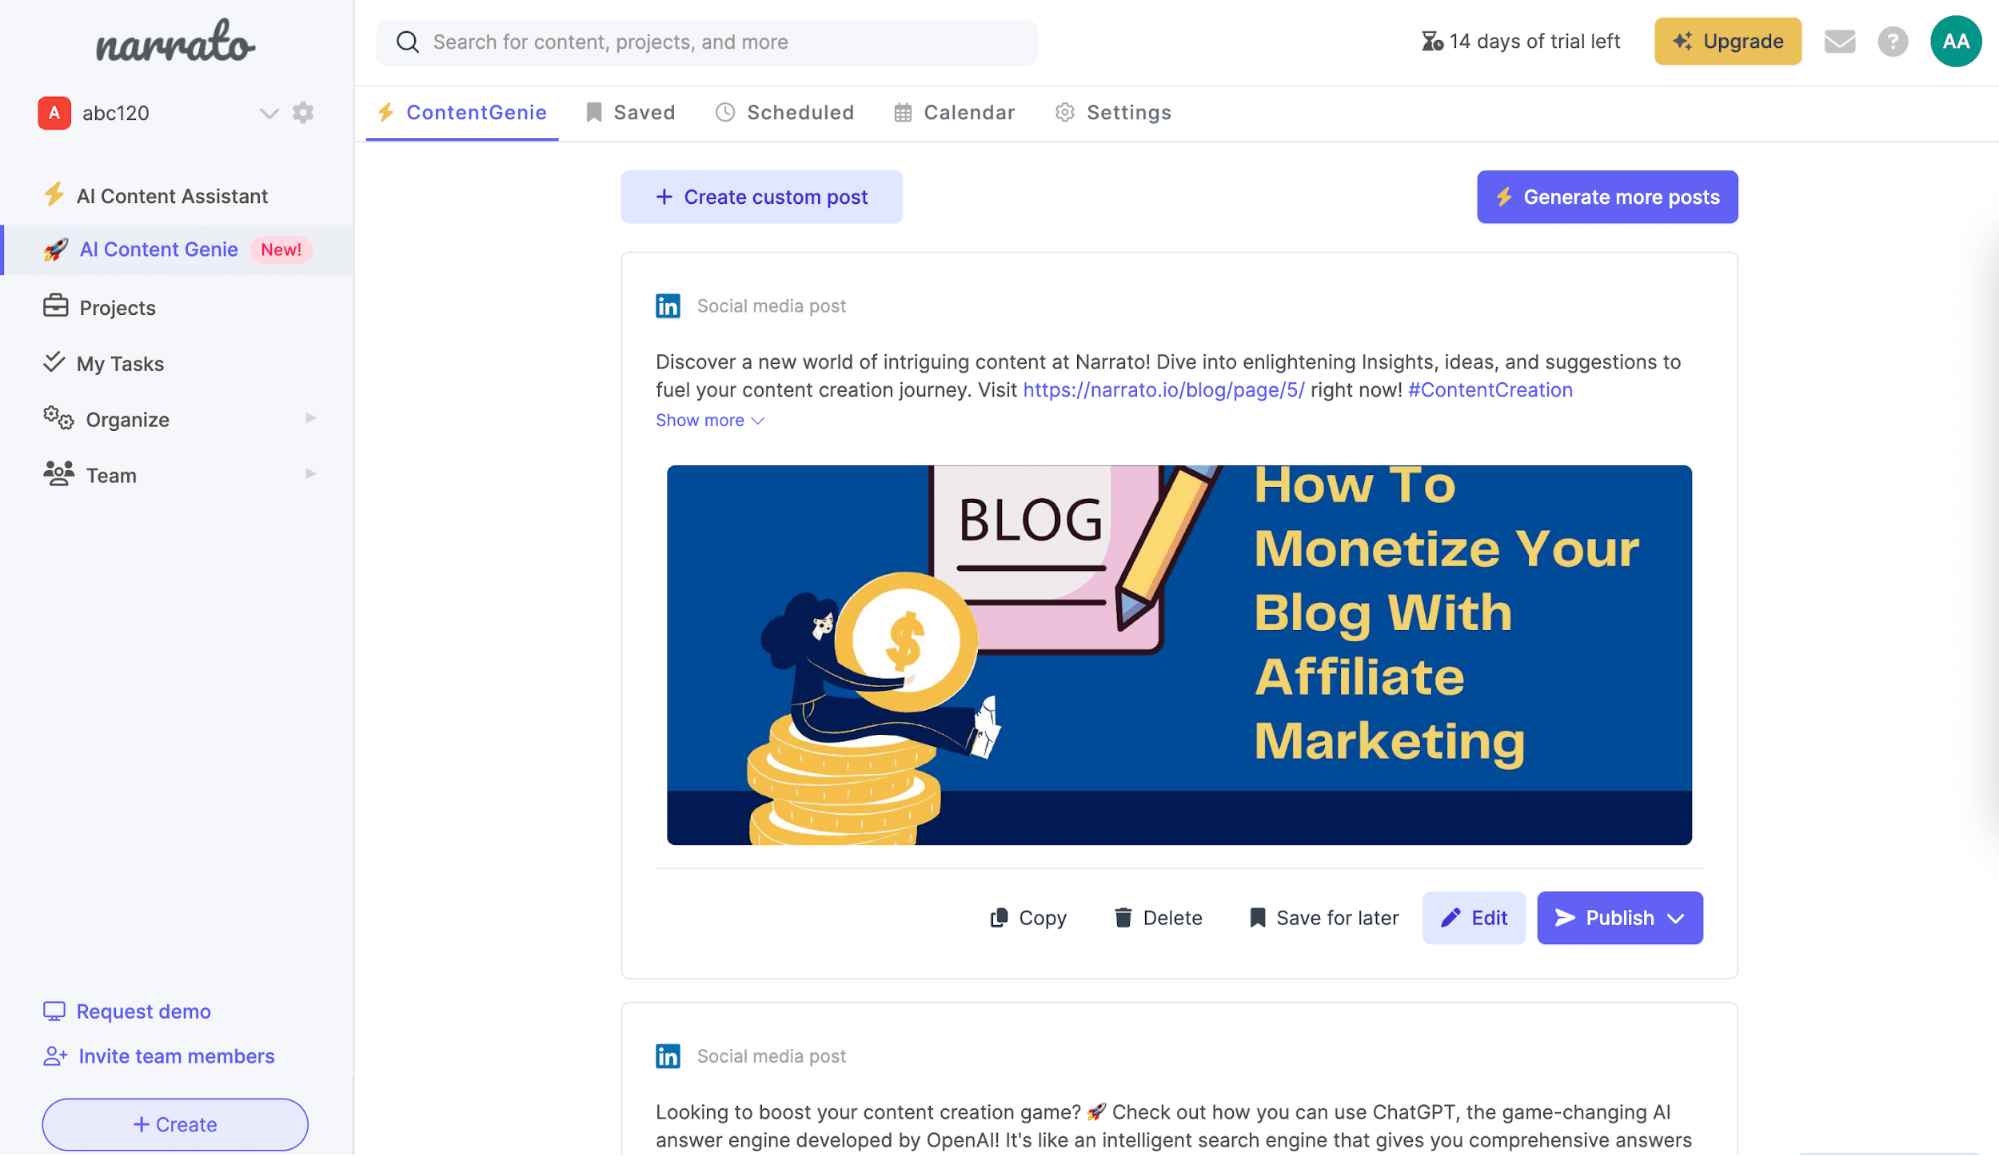Image resolution: width=1999 pixels, height=1156 pixels.
Task: Open workspace settings gear icon
Action: [x=303, y=113]
